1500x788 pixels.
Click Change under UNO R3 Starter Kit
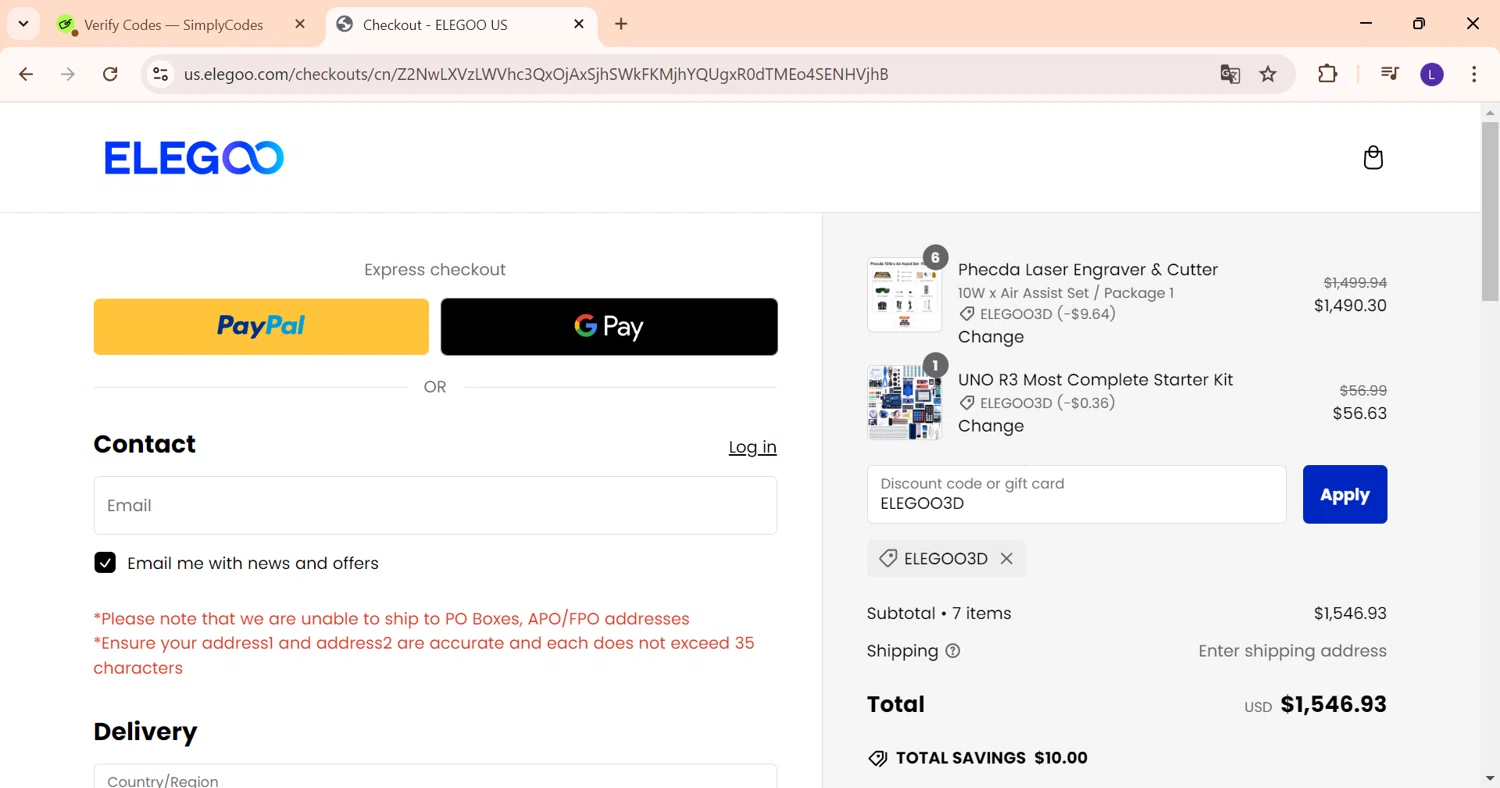pyautogui.click(x=991, y=426)
